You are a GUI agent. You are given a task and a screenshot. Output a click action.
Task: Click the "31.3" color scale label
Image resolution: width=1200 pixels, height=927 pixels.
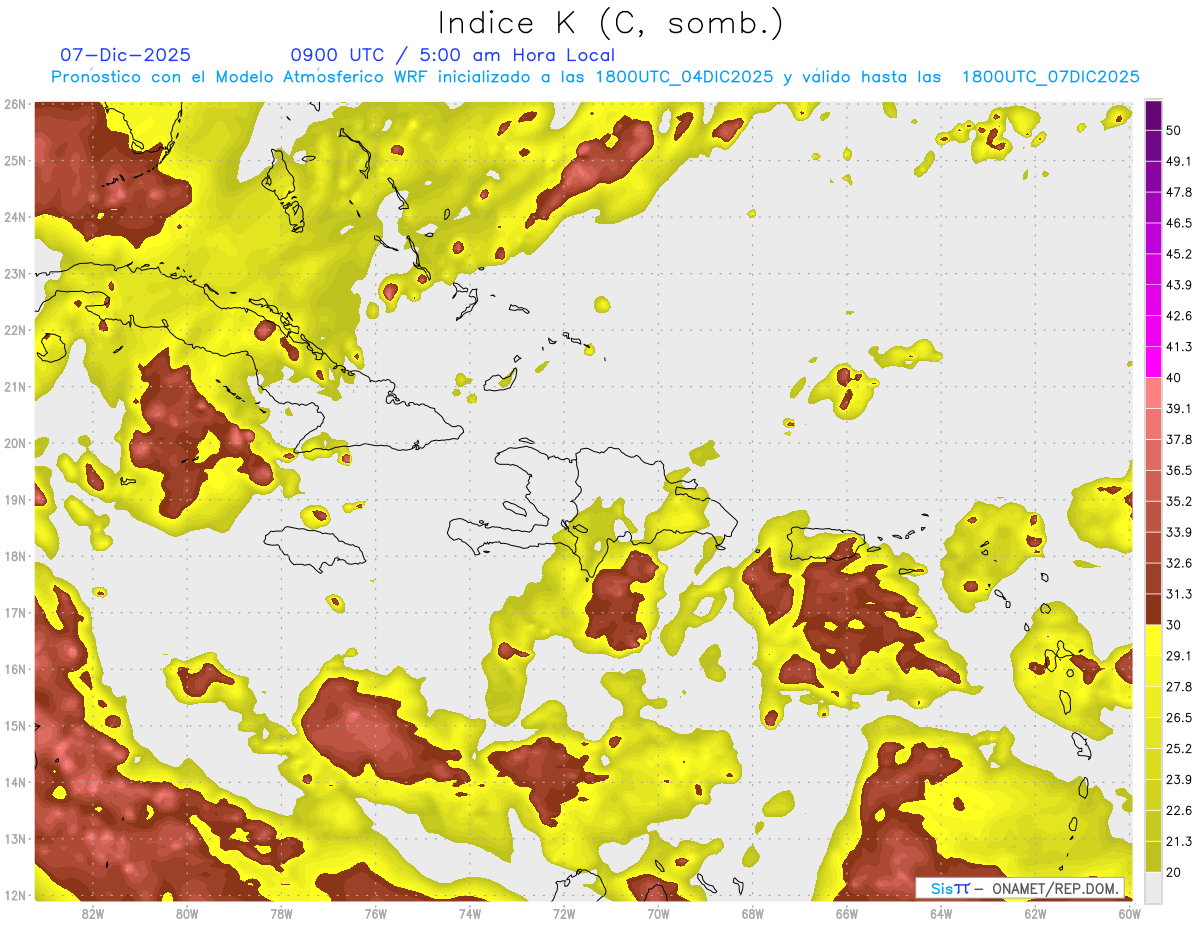tap(1178, 594)
